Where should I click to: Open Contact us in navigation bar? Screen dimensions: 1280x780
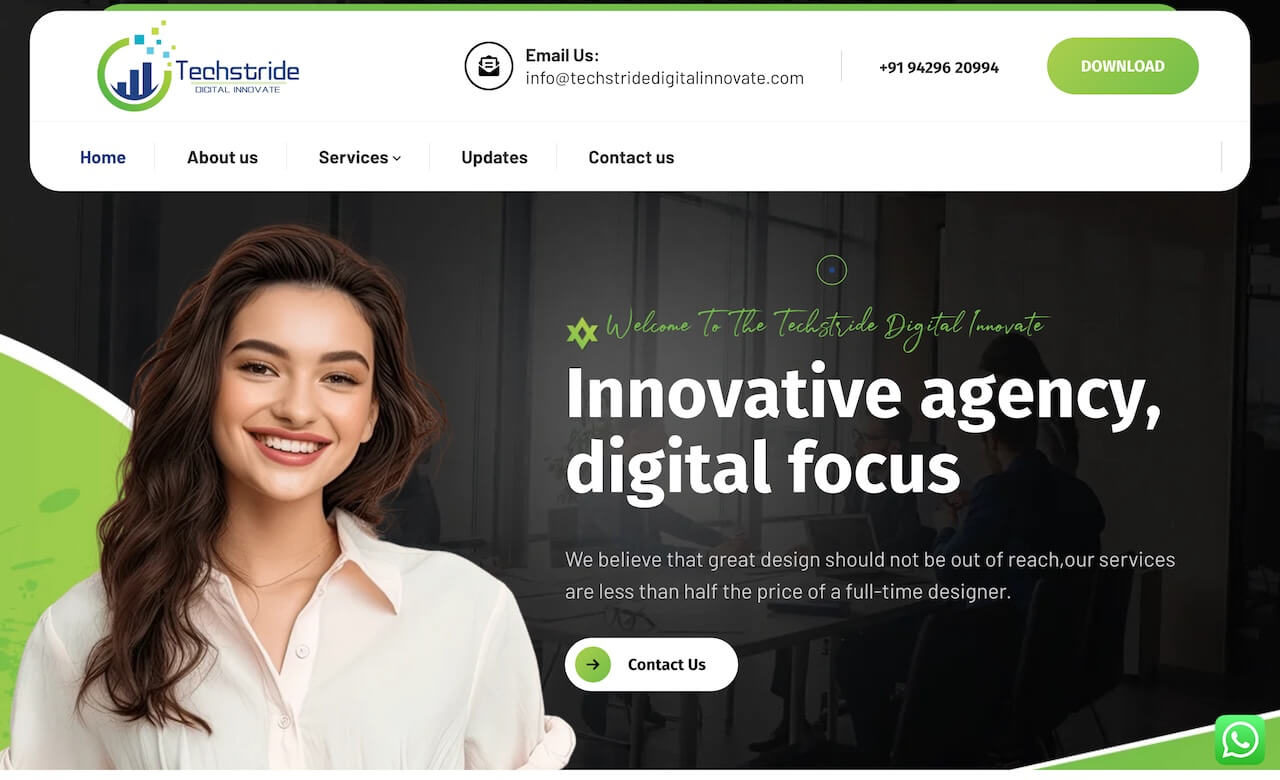631,157
